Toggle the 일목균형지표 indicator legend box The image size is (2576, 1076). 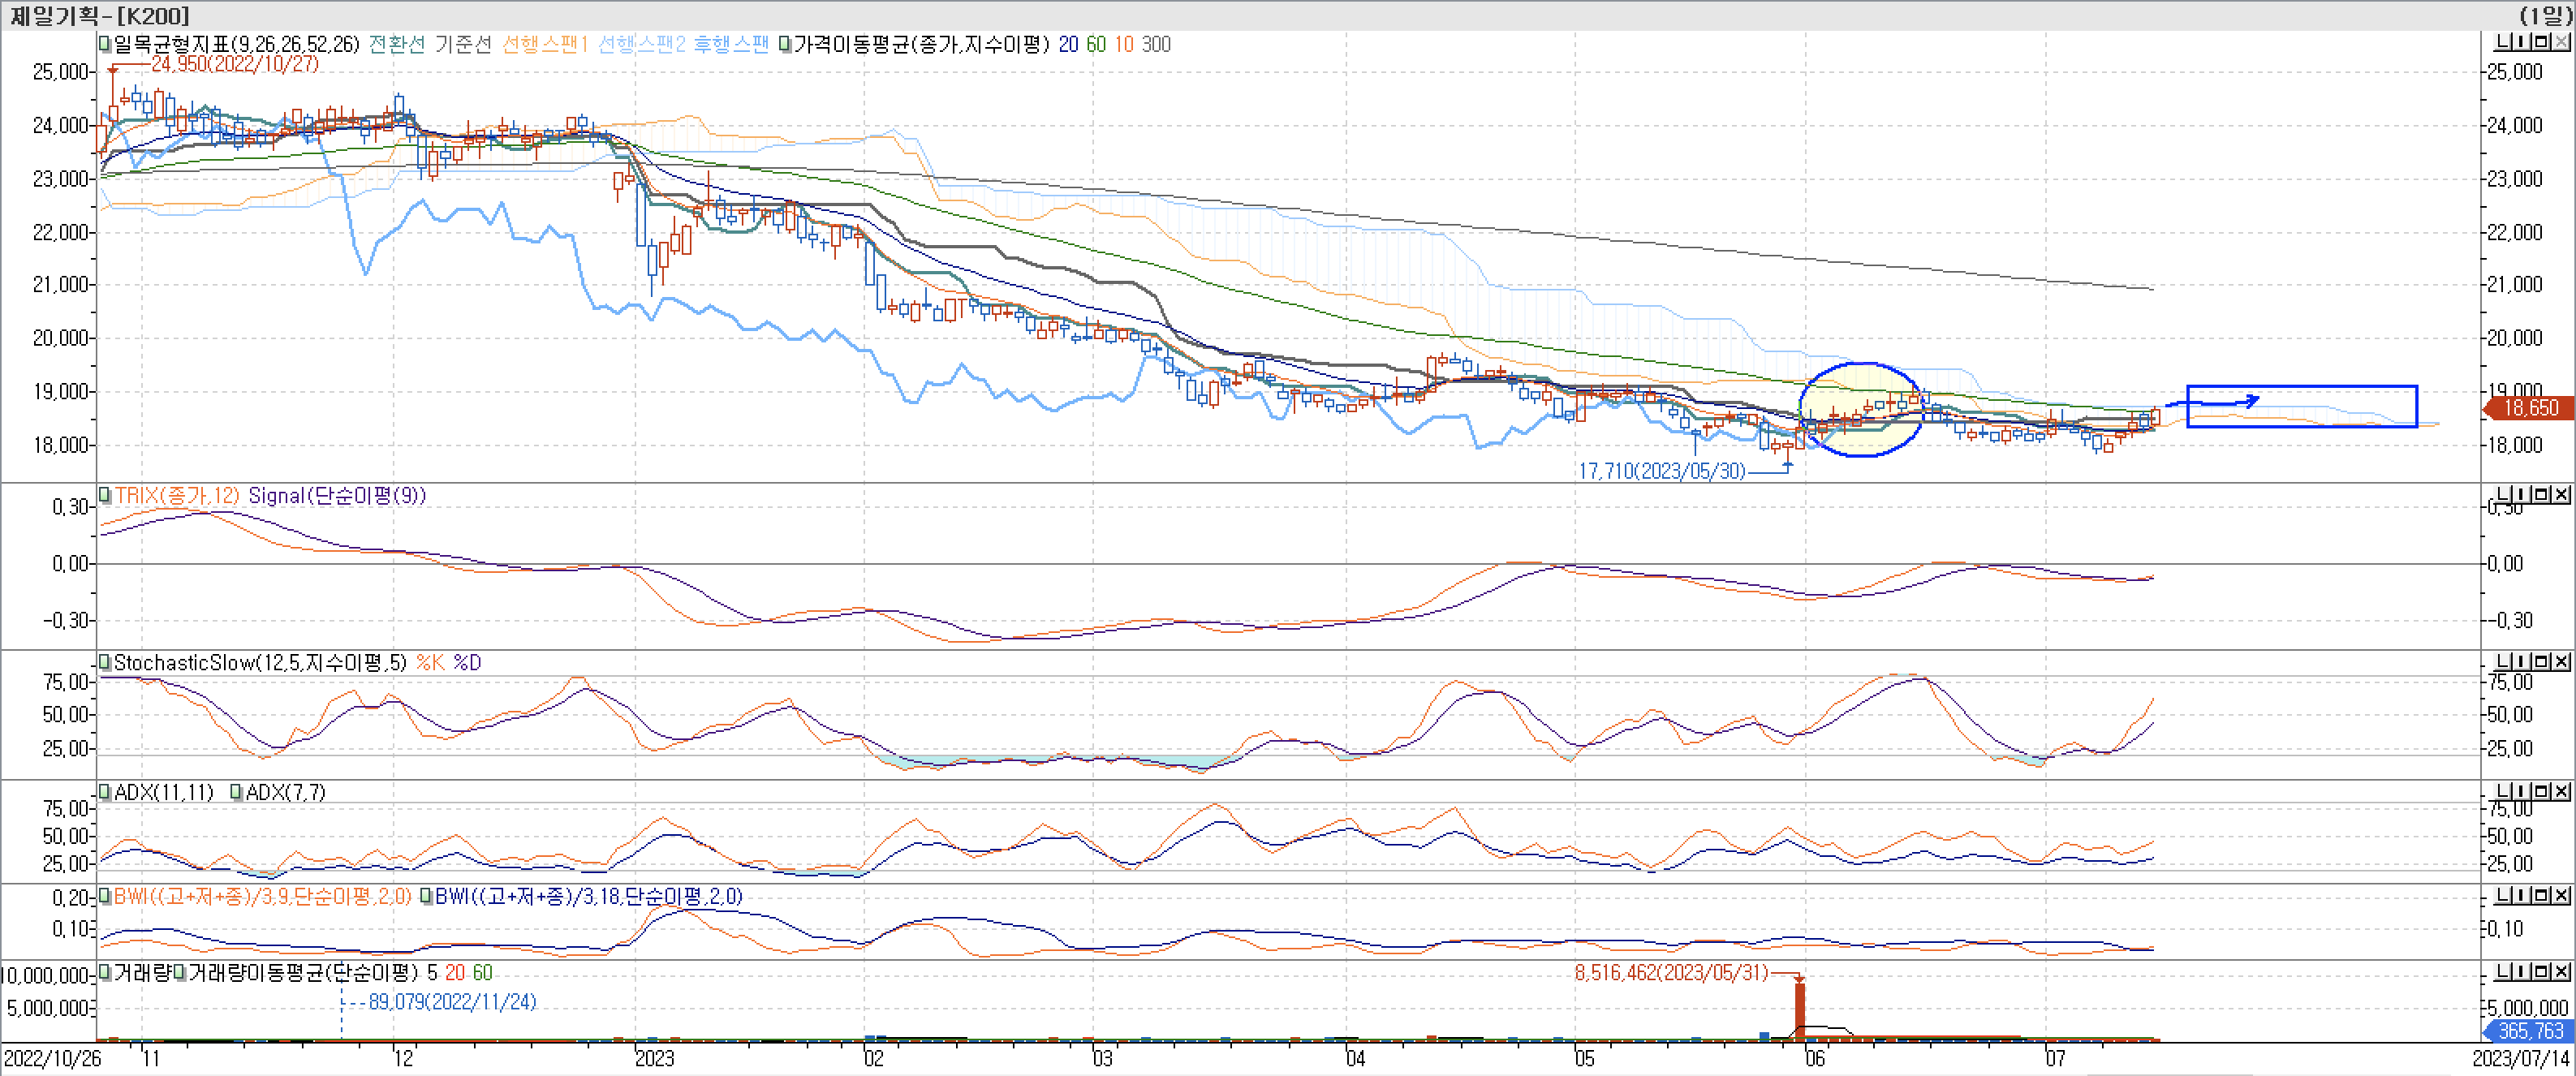click(104, 44)
